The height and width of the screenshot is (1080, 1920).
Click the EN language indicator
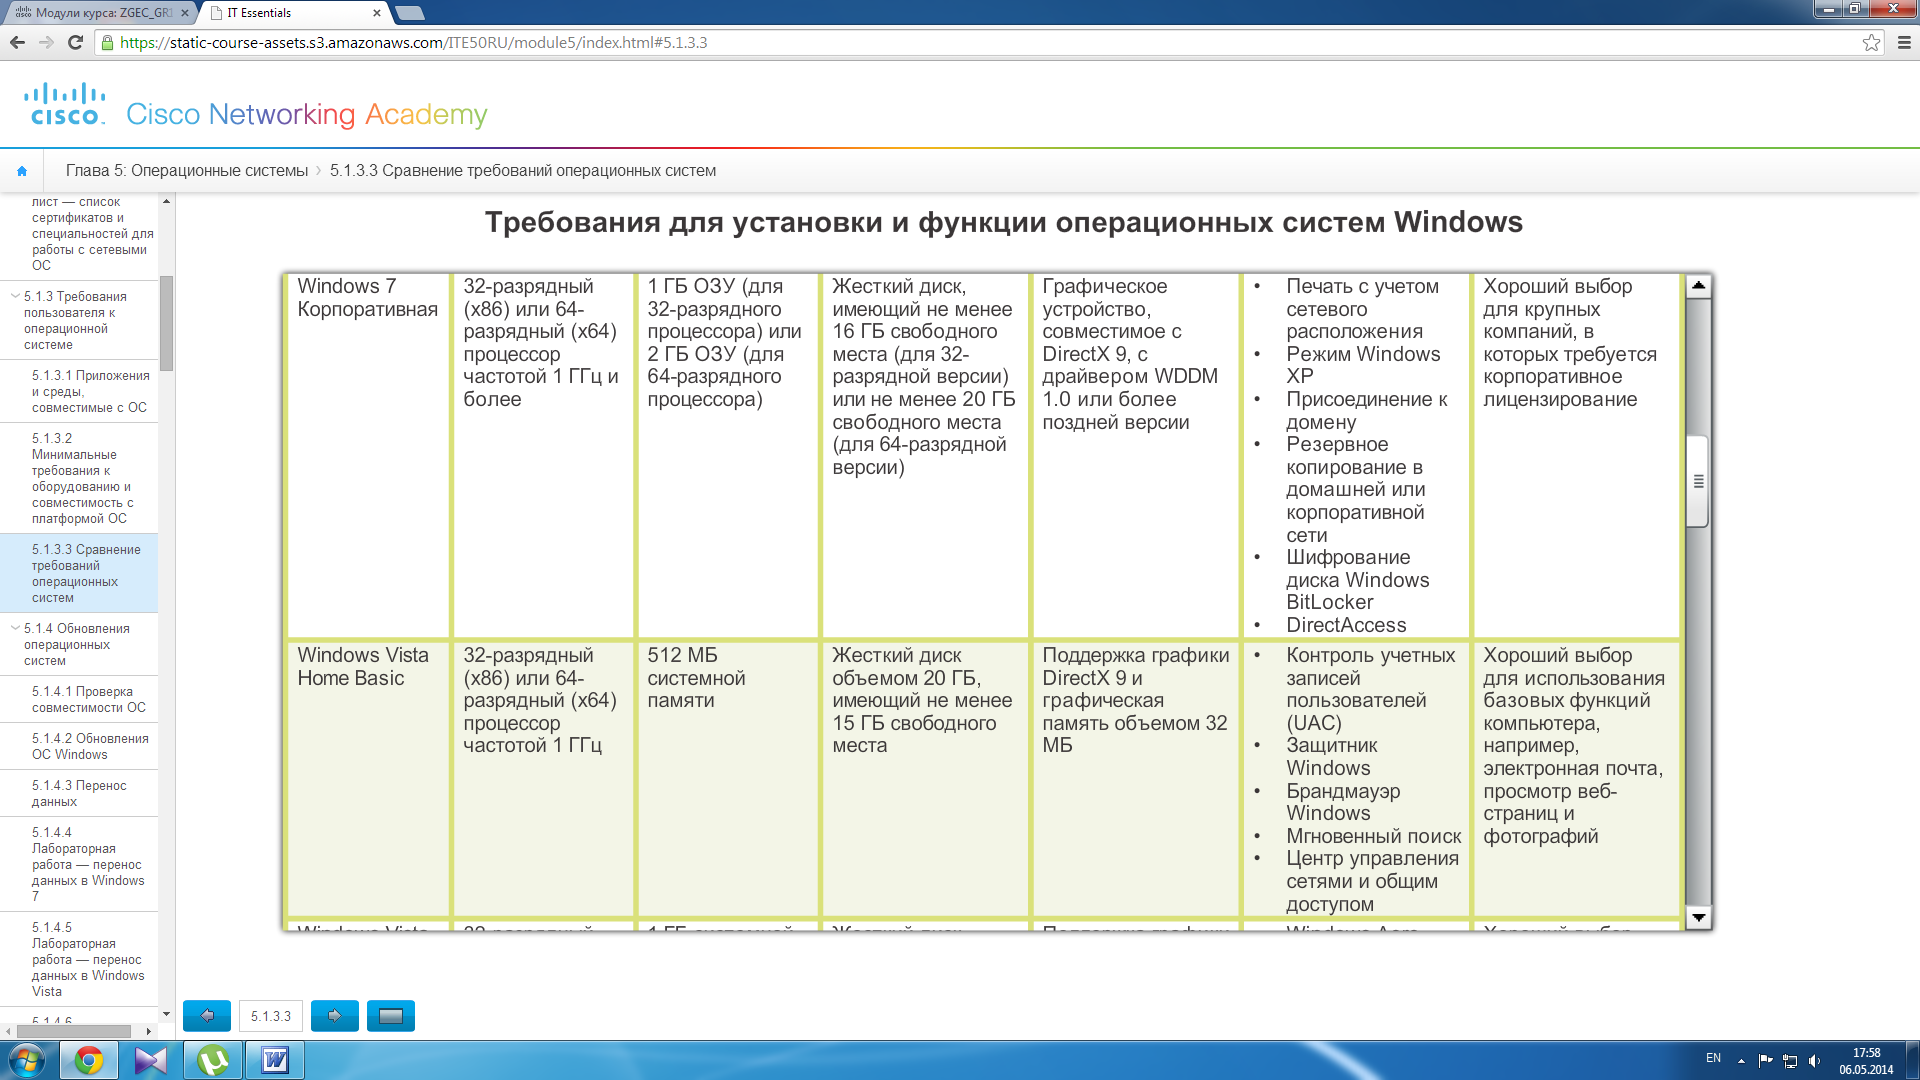coord(1713,1058)
